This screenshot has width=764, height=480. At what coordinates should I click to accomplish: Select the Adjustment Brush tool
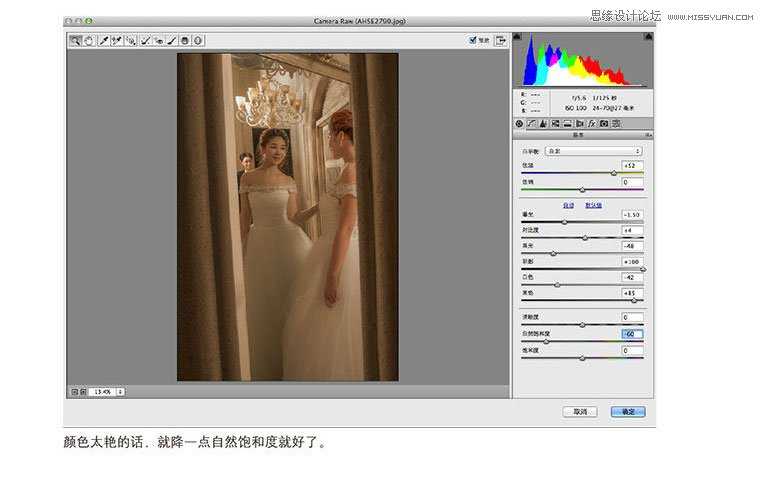coord(172,41)
